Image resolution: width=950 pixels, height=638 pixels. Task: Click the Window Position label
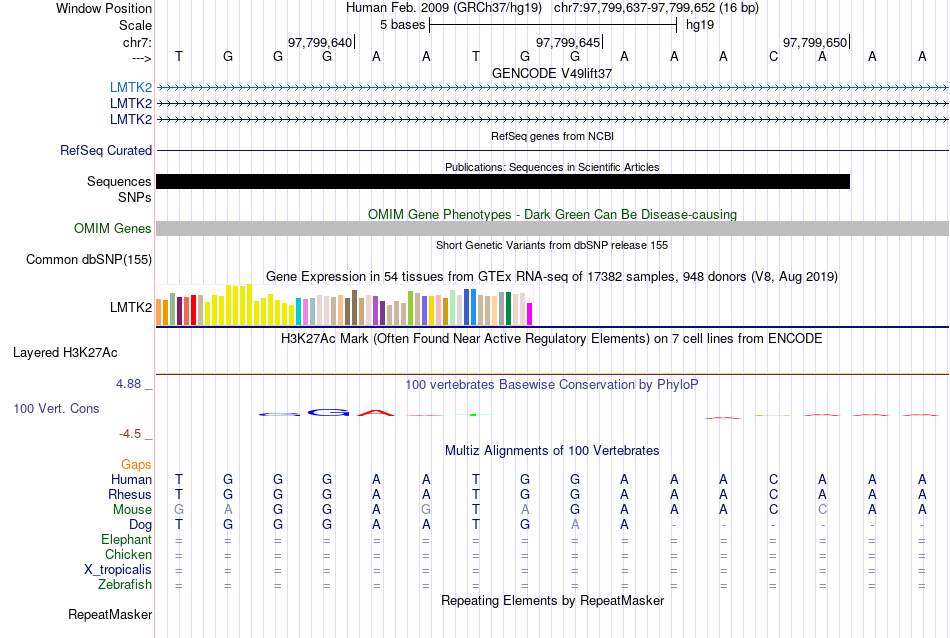pos(104,8)
